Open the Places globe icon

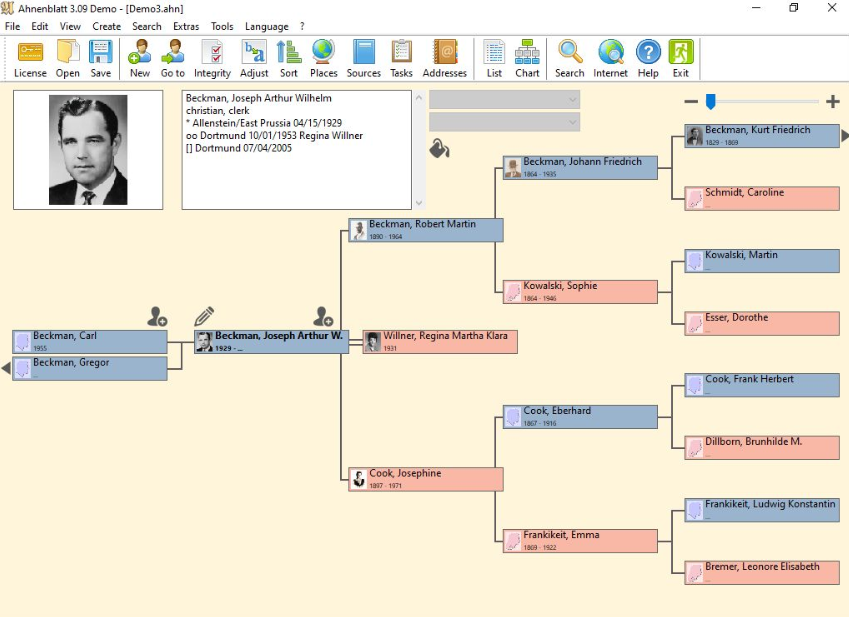click(x=323, y=58)
